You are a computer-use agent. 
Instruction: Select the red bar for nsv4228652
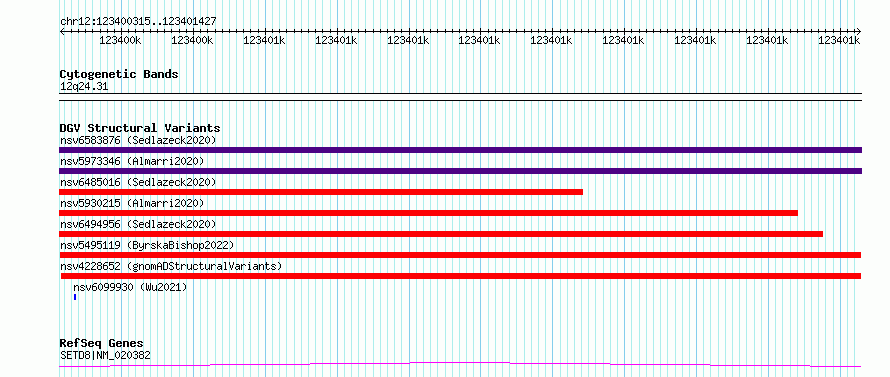(x=461, y=276)
